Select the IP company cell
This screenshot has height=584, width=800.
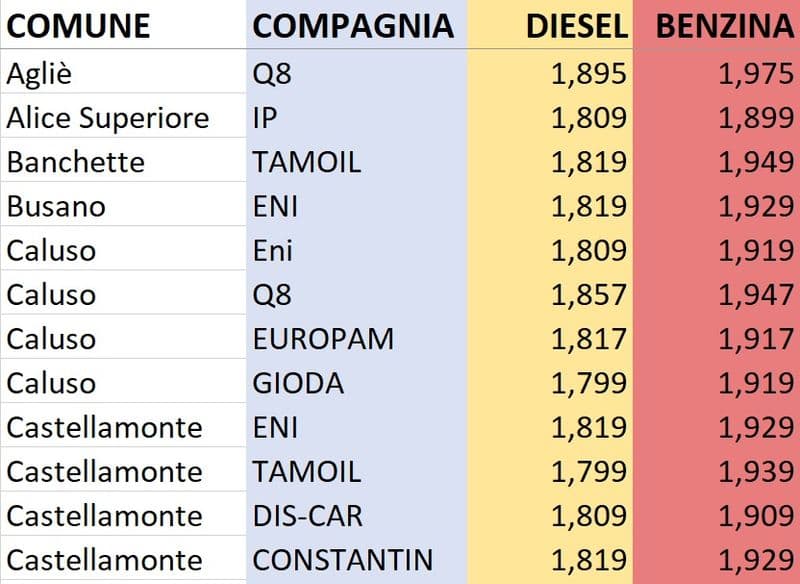click(266, 118)
